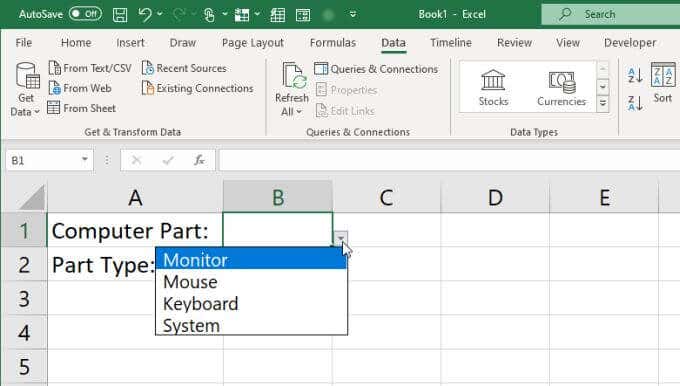
Task: Choose the Stocks data type
Action: [x=493, y=88]
